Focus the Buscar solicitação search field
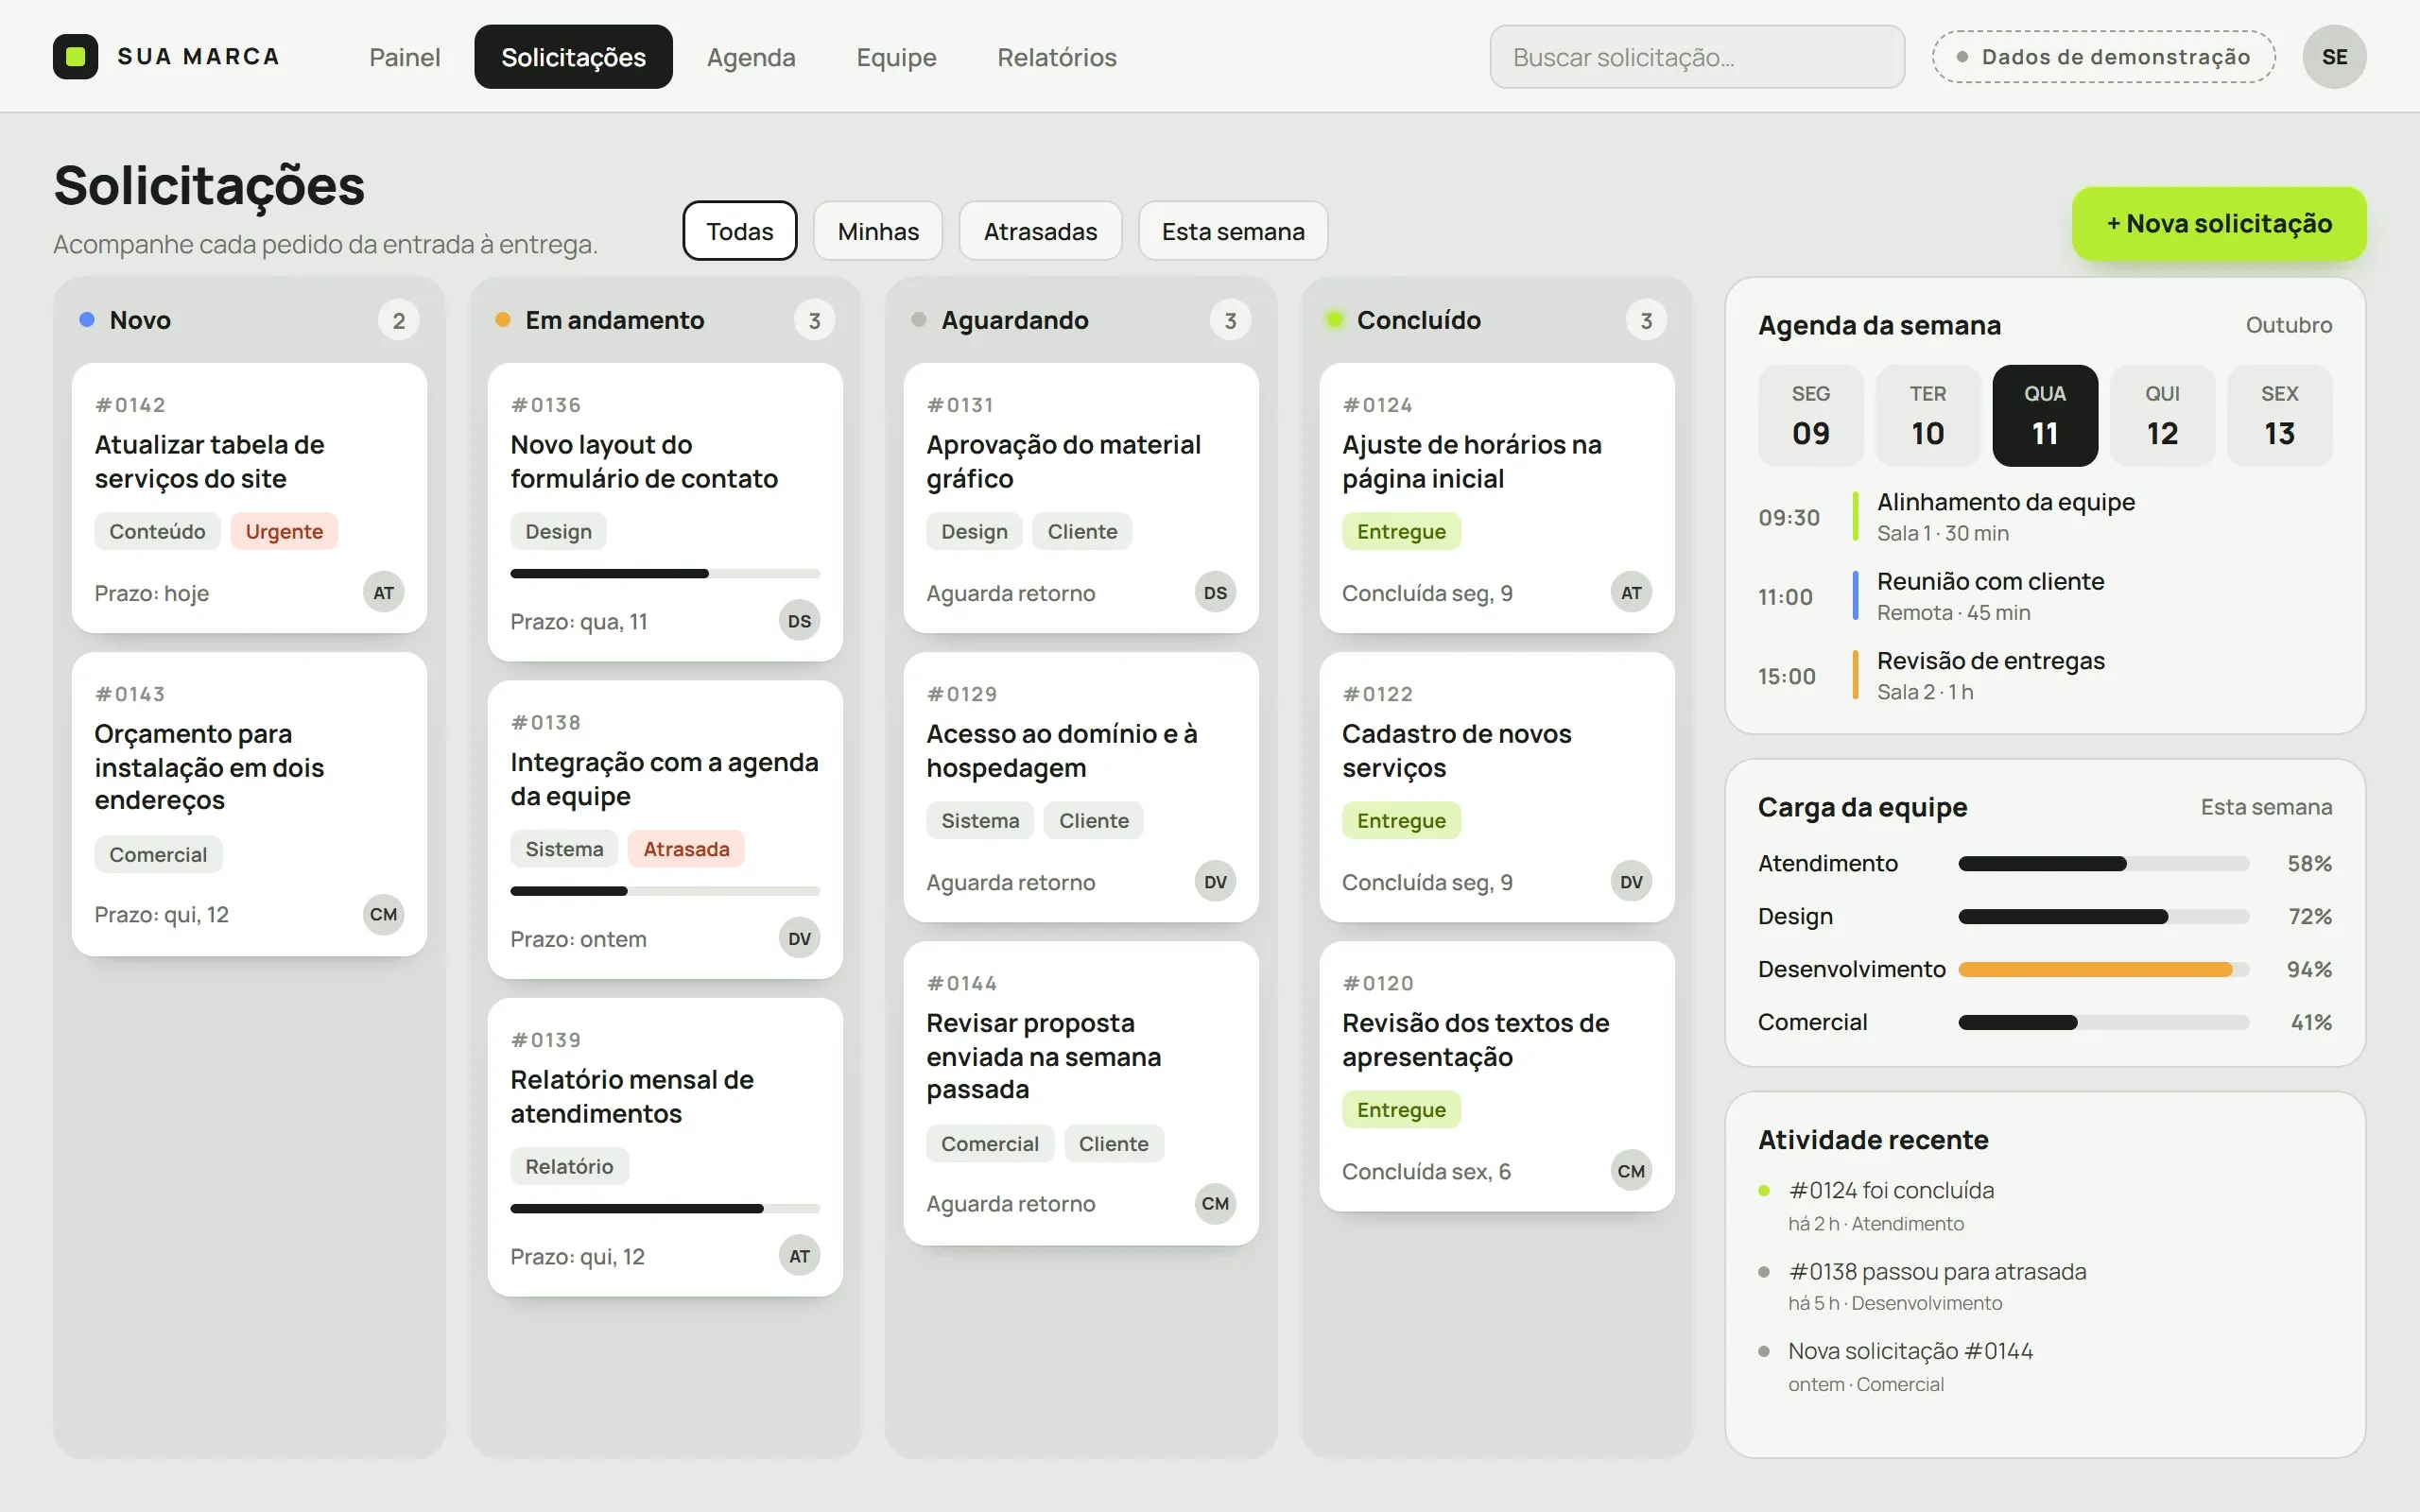Screen dimensions: 2420x1512 pos(1697,57)
